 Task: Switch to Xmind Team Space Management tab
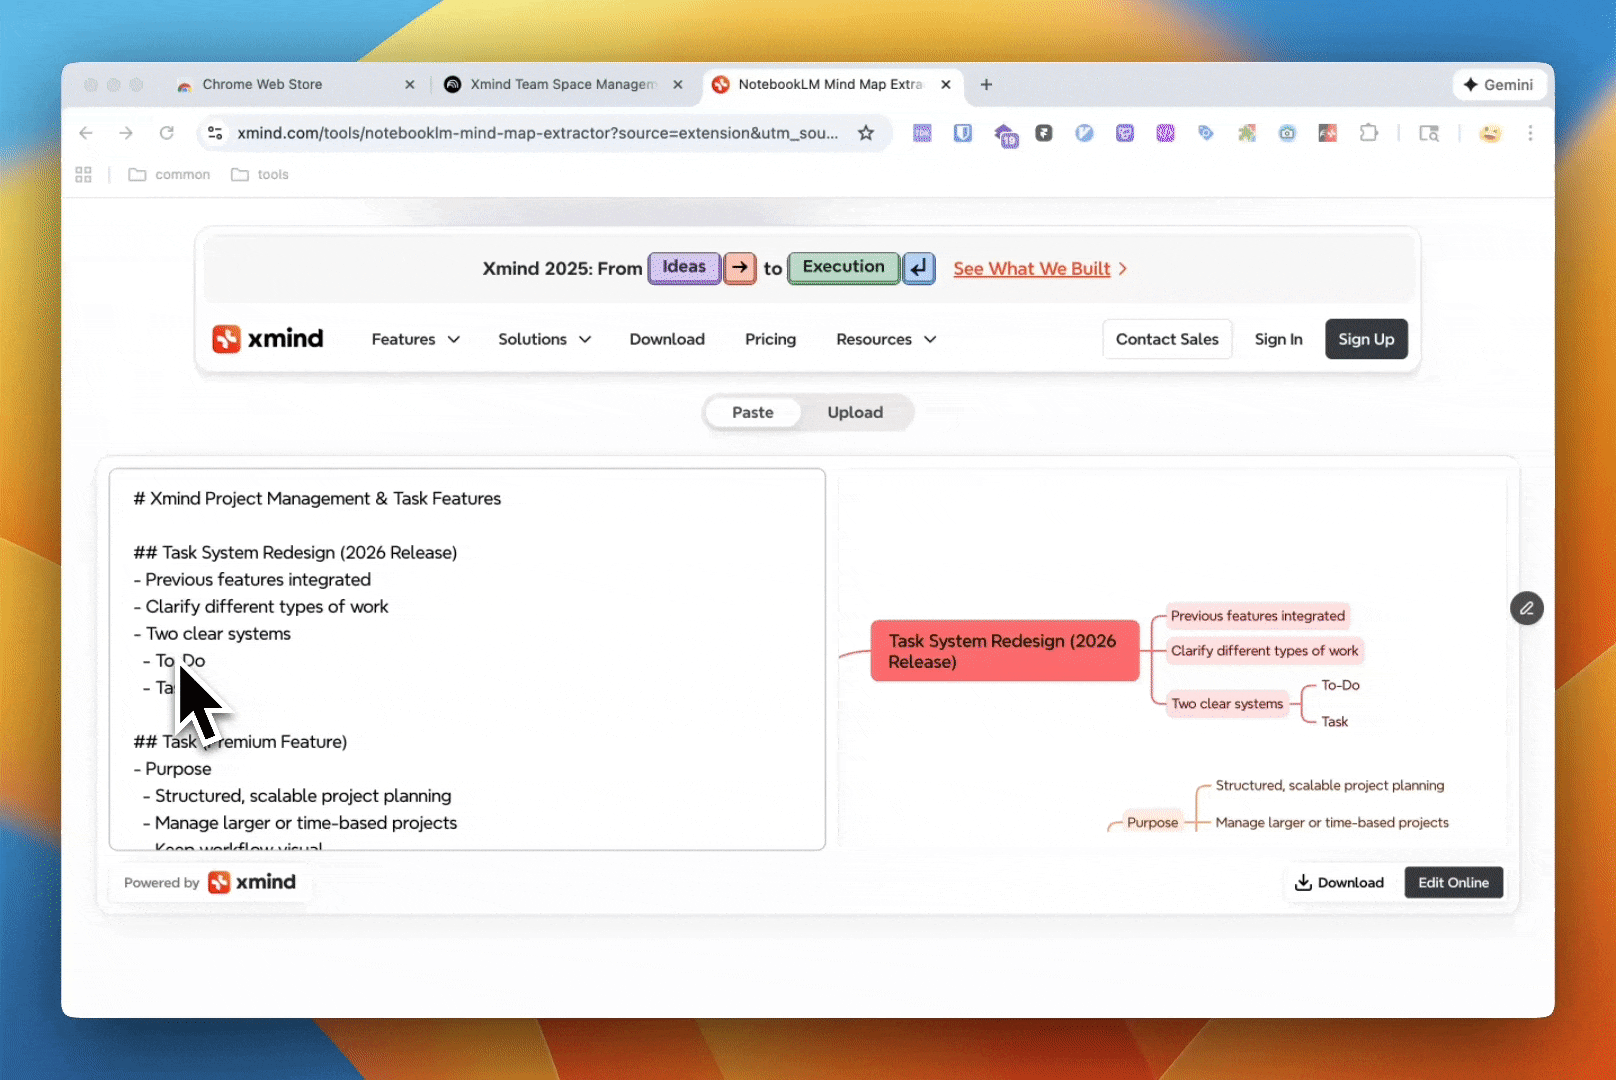pos(563,85)
